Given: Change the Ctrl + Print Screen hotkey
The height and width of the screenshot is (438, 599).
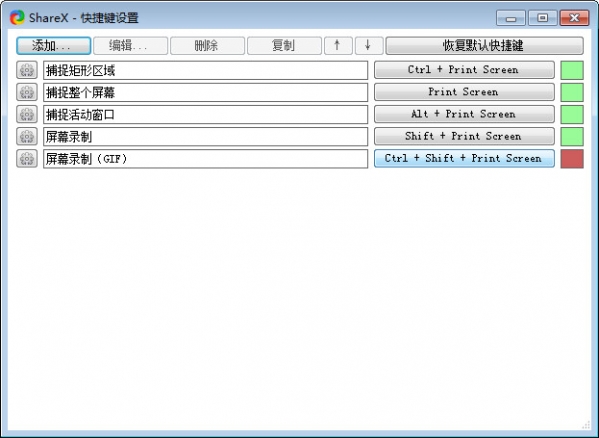Looking at the screenshot, I should coord(464,70).
